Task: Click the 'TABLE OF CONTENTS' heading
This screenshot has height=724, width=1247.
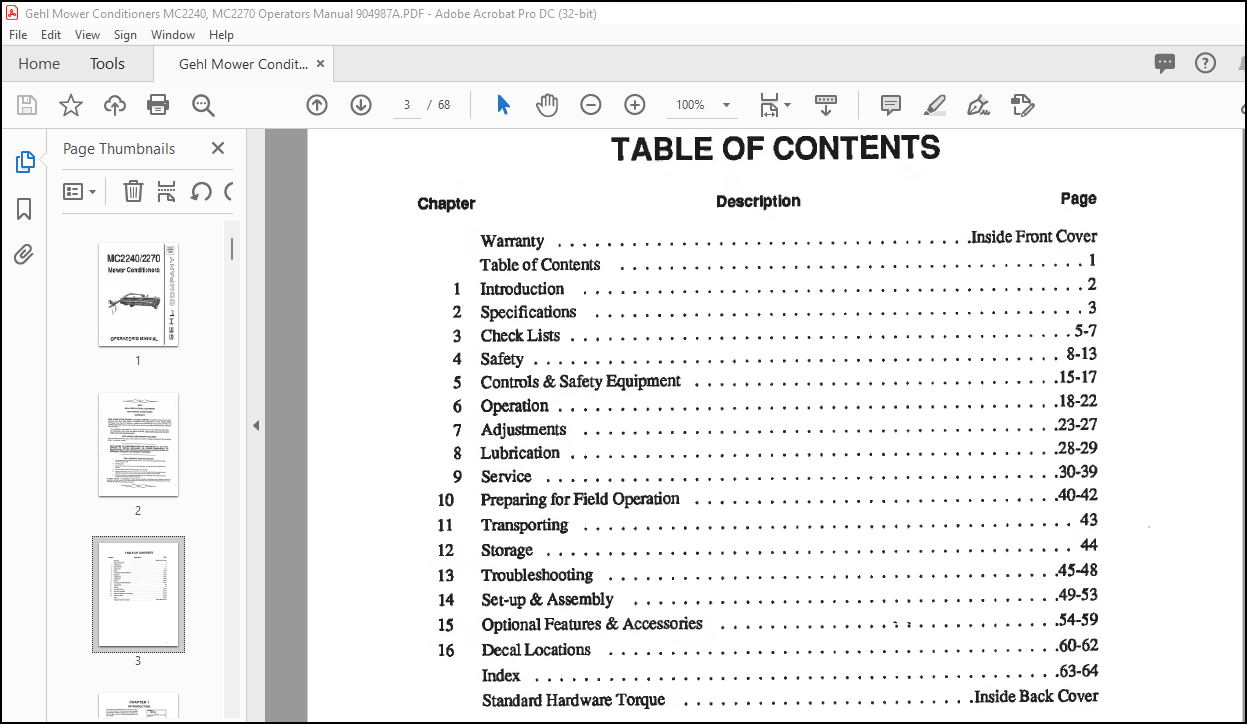Action: pyautogui.click(x=776, y=149)
